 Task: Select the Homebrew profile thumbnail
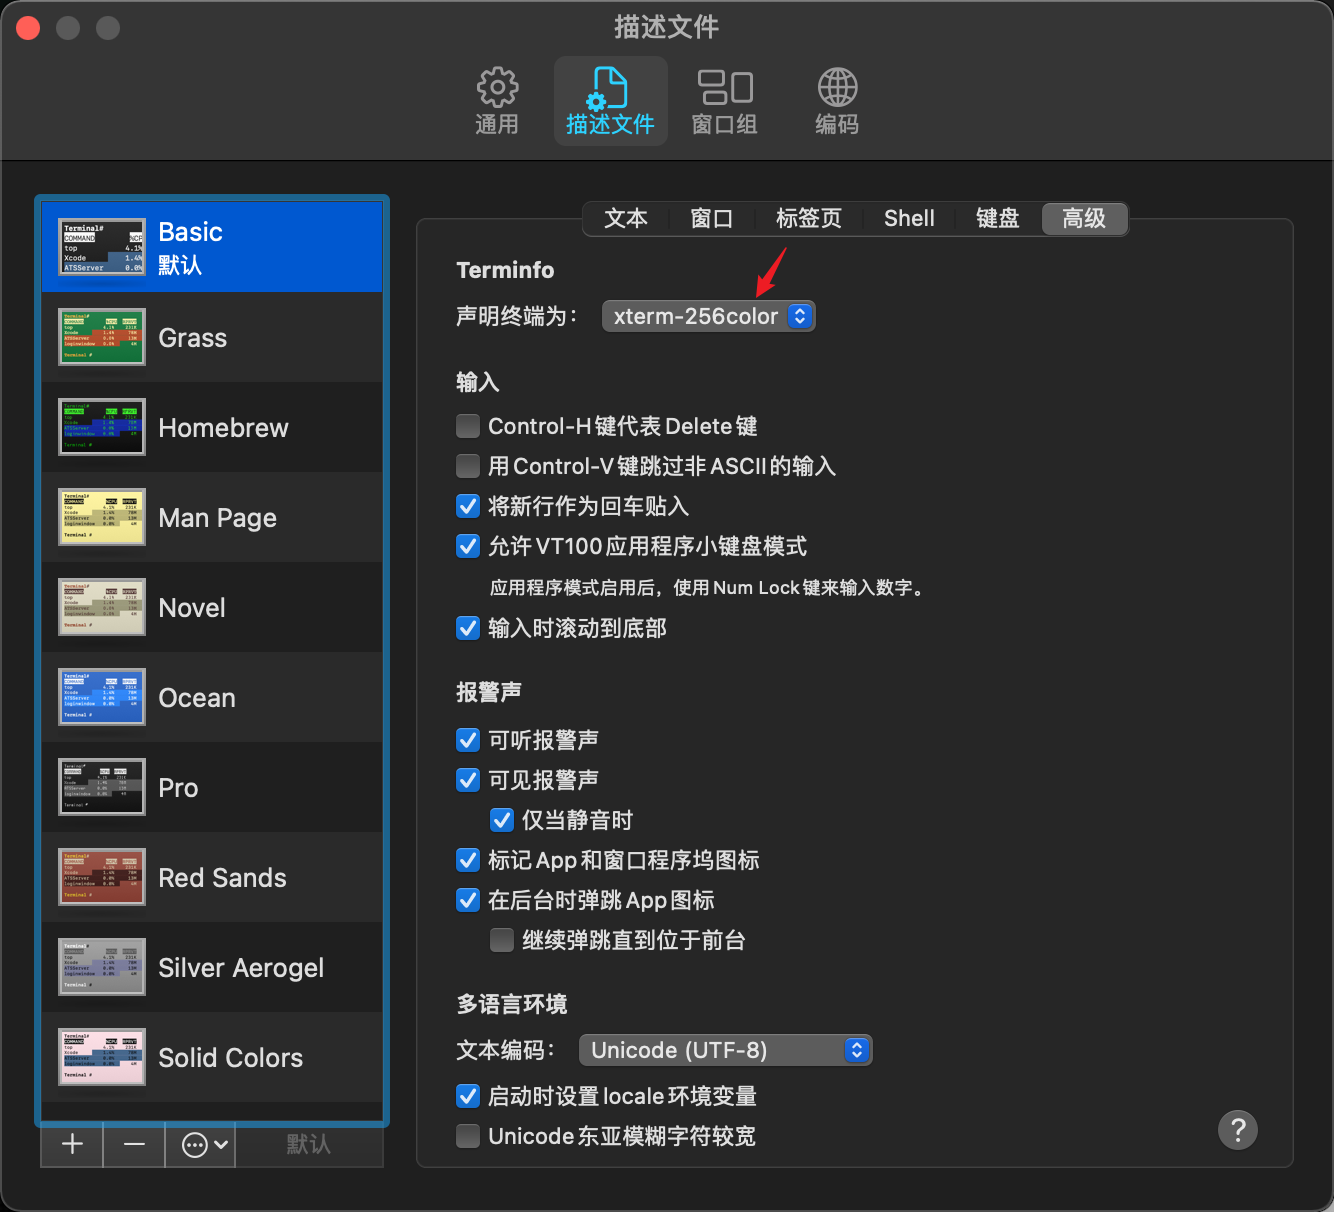point(102,427)
